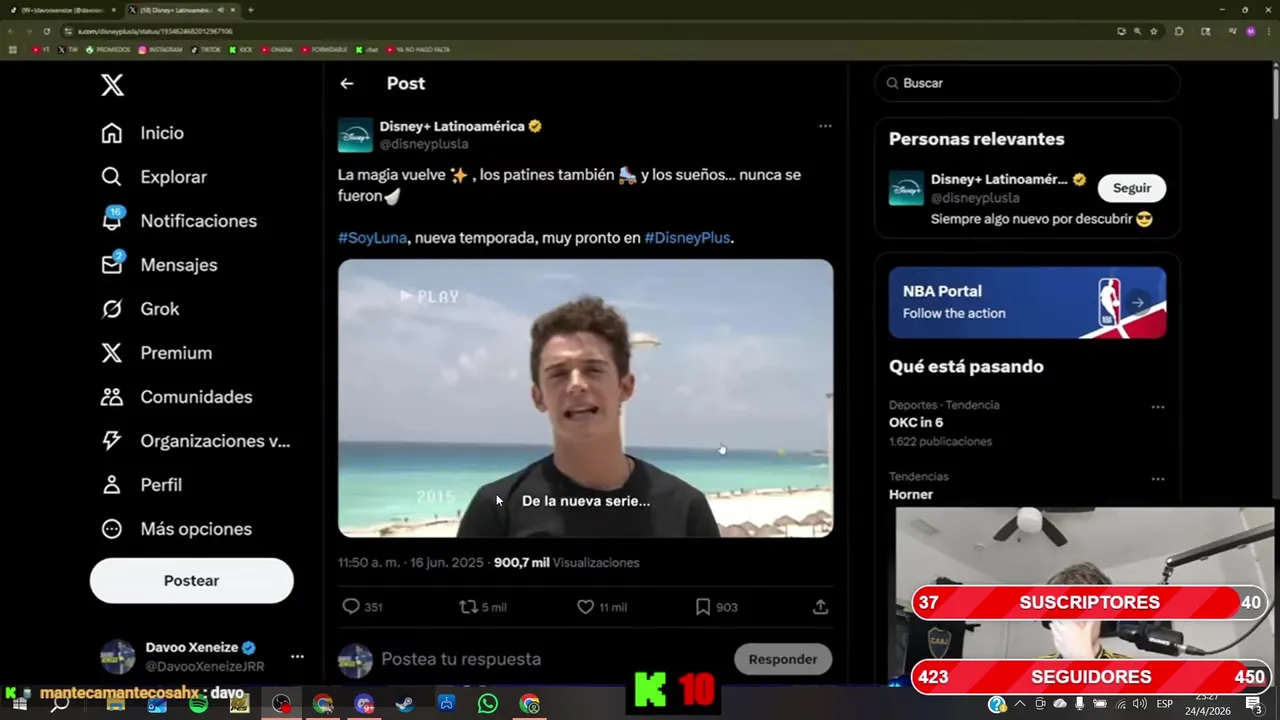Viewport: 1280px width, 720px height.
Task: Open WhatsApp from the taskbar
Action: tap(487, 704)
